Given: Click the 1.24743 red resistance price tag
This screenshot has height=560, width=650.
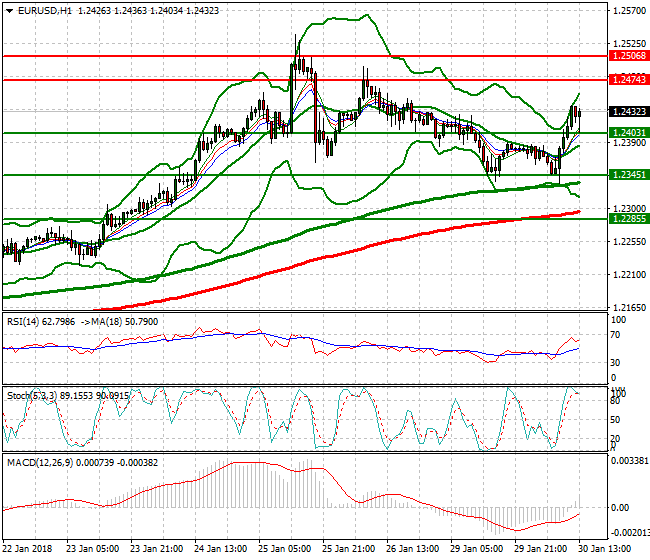Looking at the screenshot, I should click(x=628, y=78).
